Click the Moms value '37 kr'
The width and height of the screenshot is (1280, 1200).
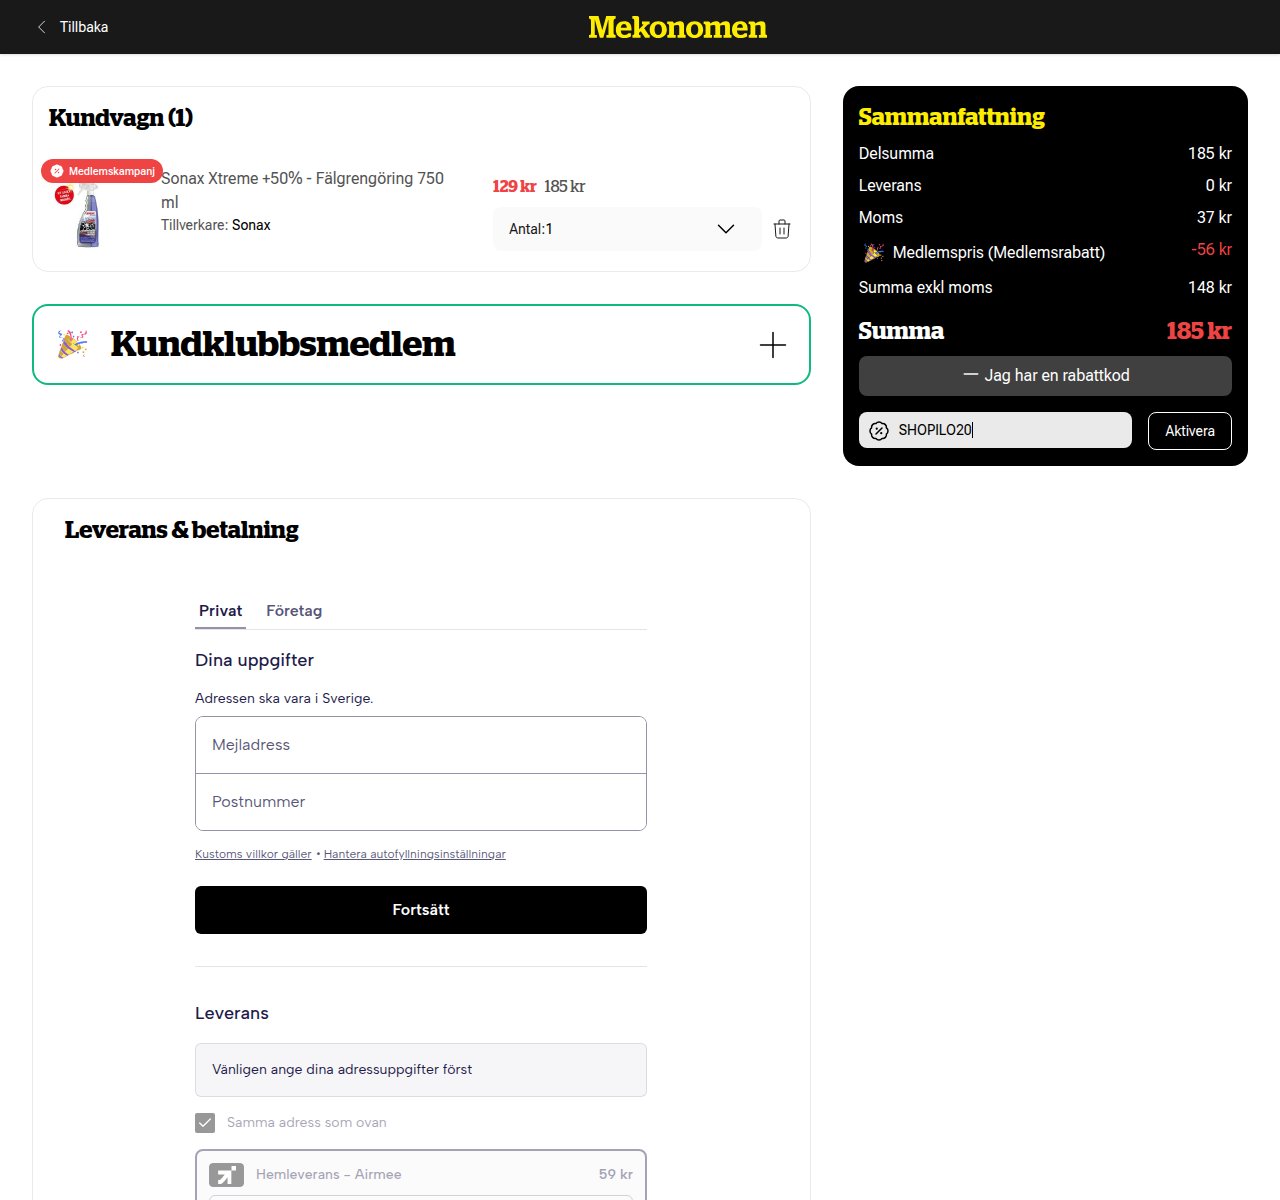[1214, 218]
